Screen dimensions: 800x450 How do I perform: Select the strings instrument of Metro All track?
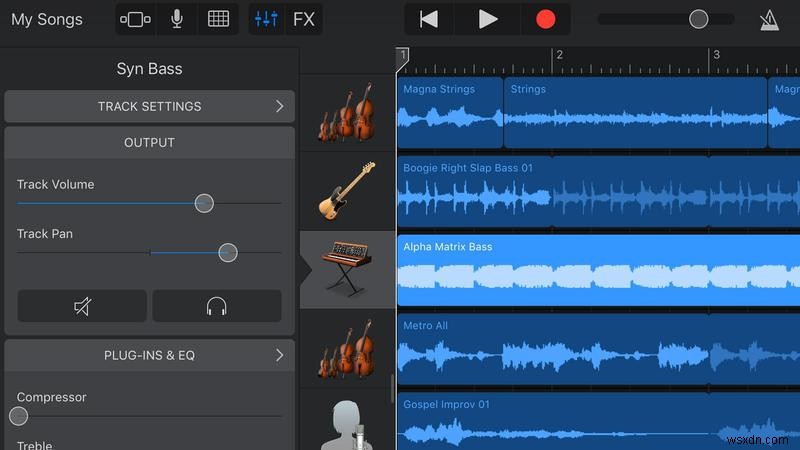(347, 349)
